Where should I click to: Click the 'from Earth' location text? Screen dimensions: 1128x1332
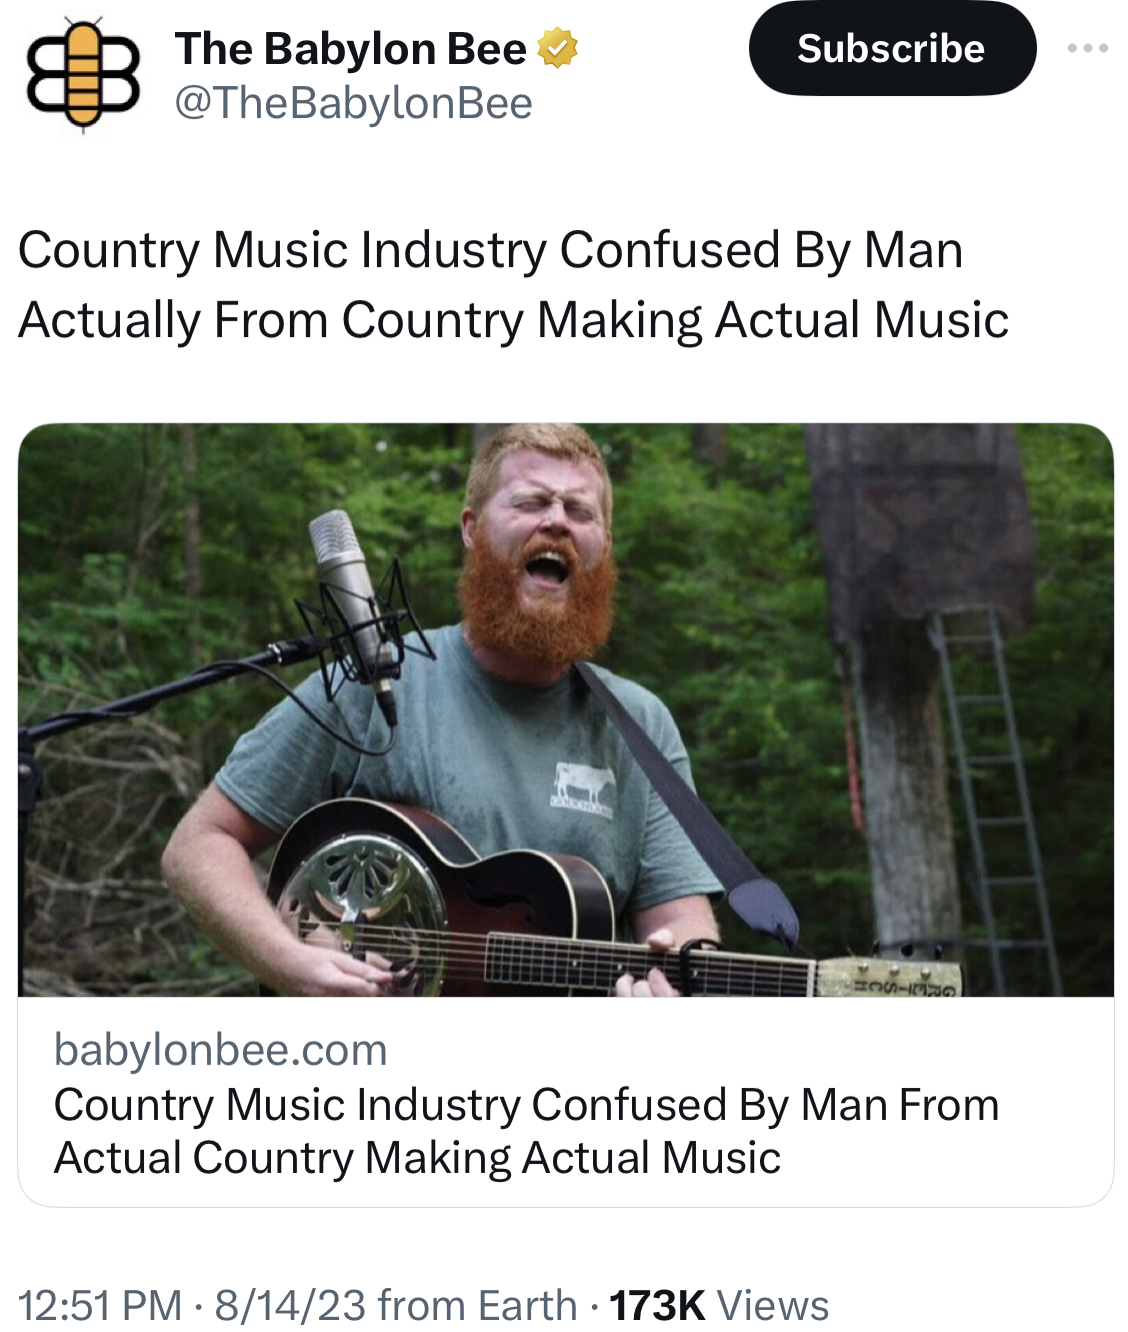[x=478, y=1305]
